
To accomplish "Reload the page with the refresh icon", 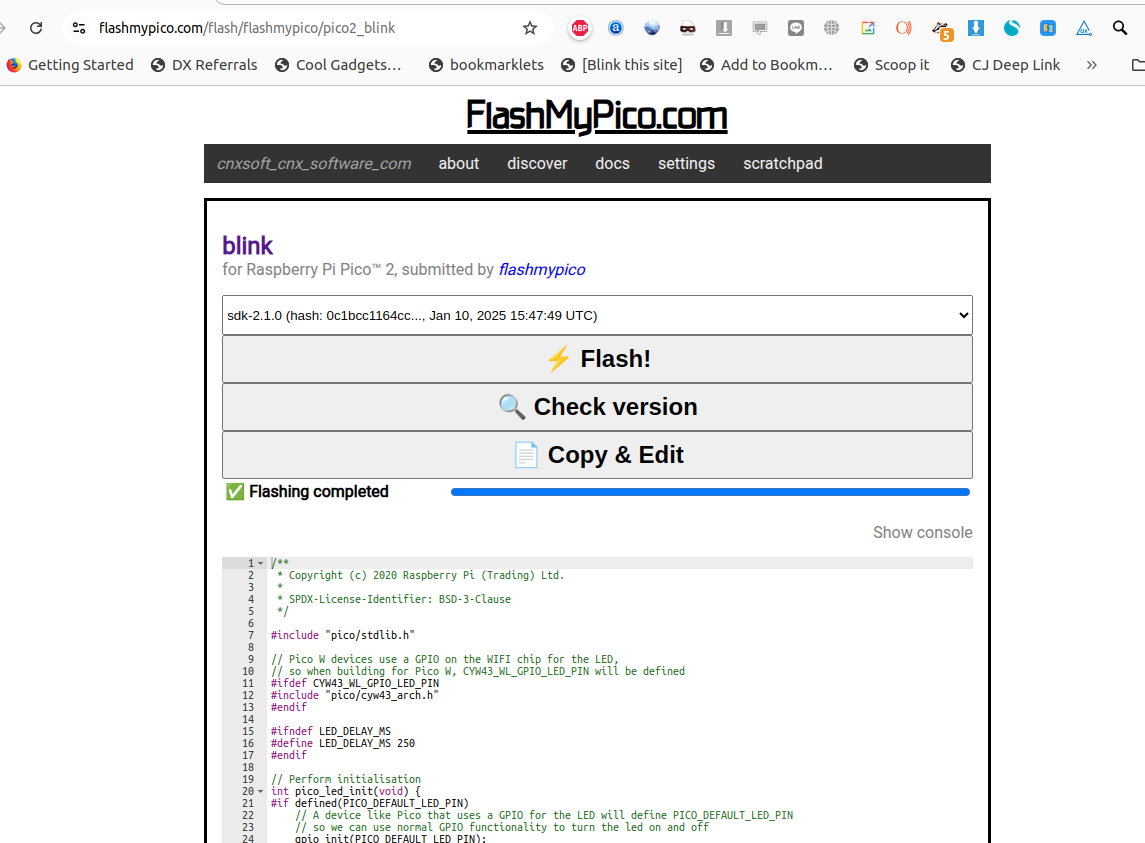I will pos(35,28).
